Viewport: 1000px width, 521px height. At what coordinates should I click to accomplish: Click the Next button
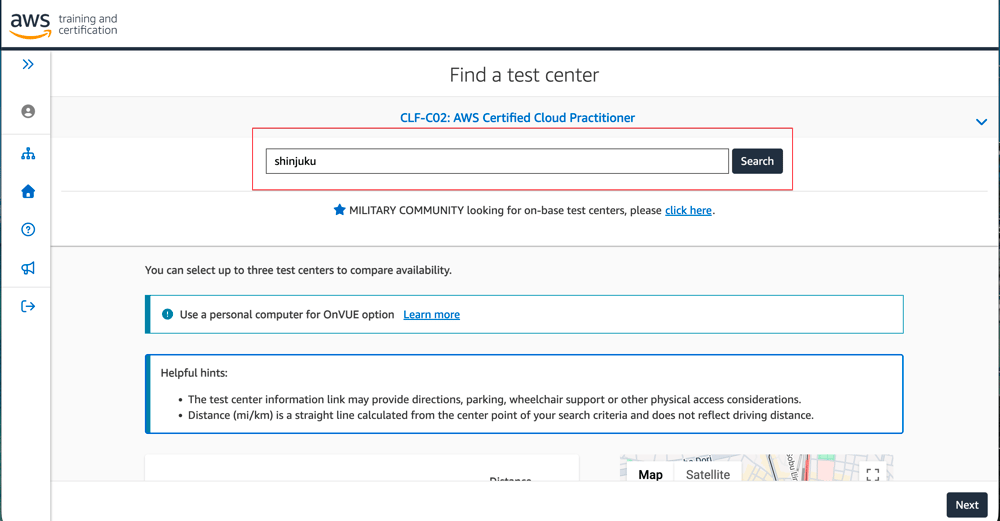pos(967,505)
